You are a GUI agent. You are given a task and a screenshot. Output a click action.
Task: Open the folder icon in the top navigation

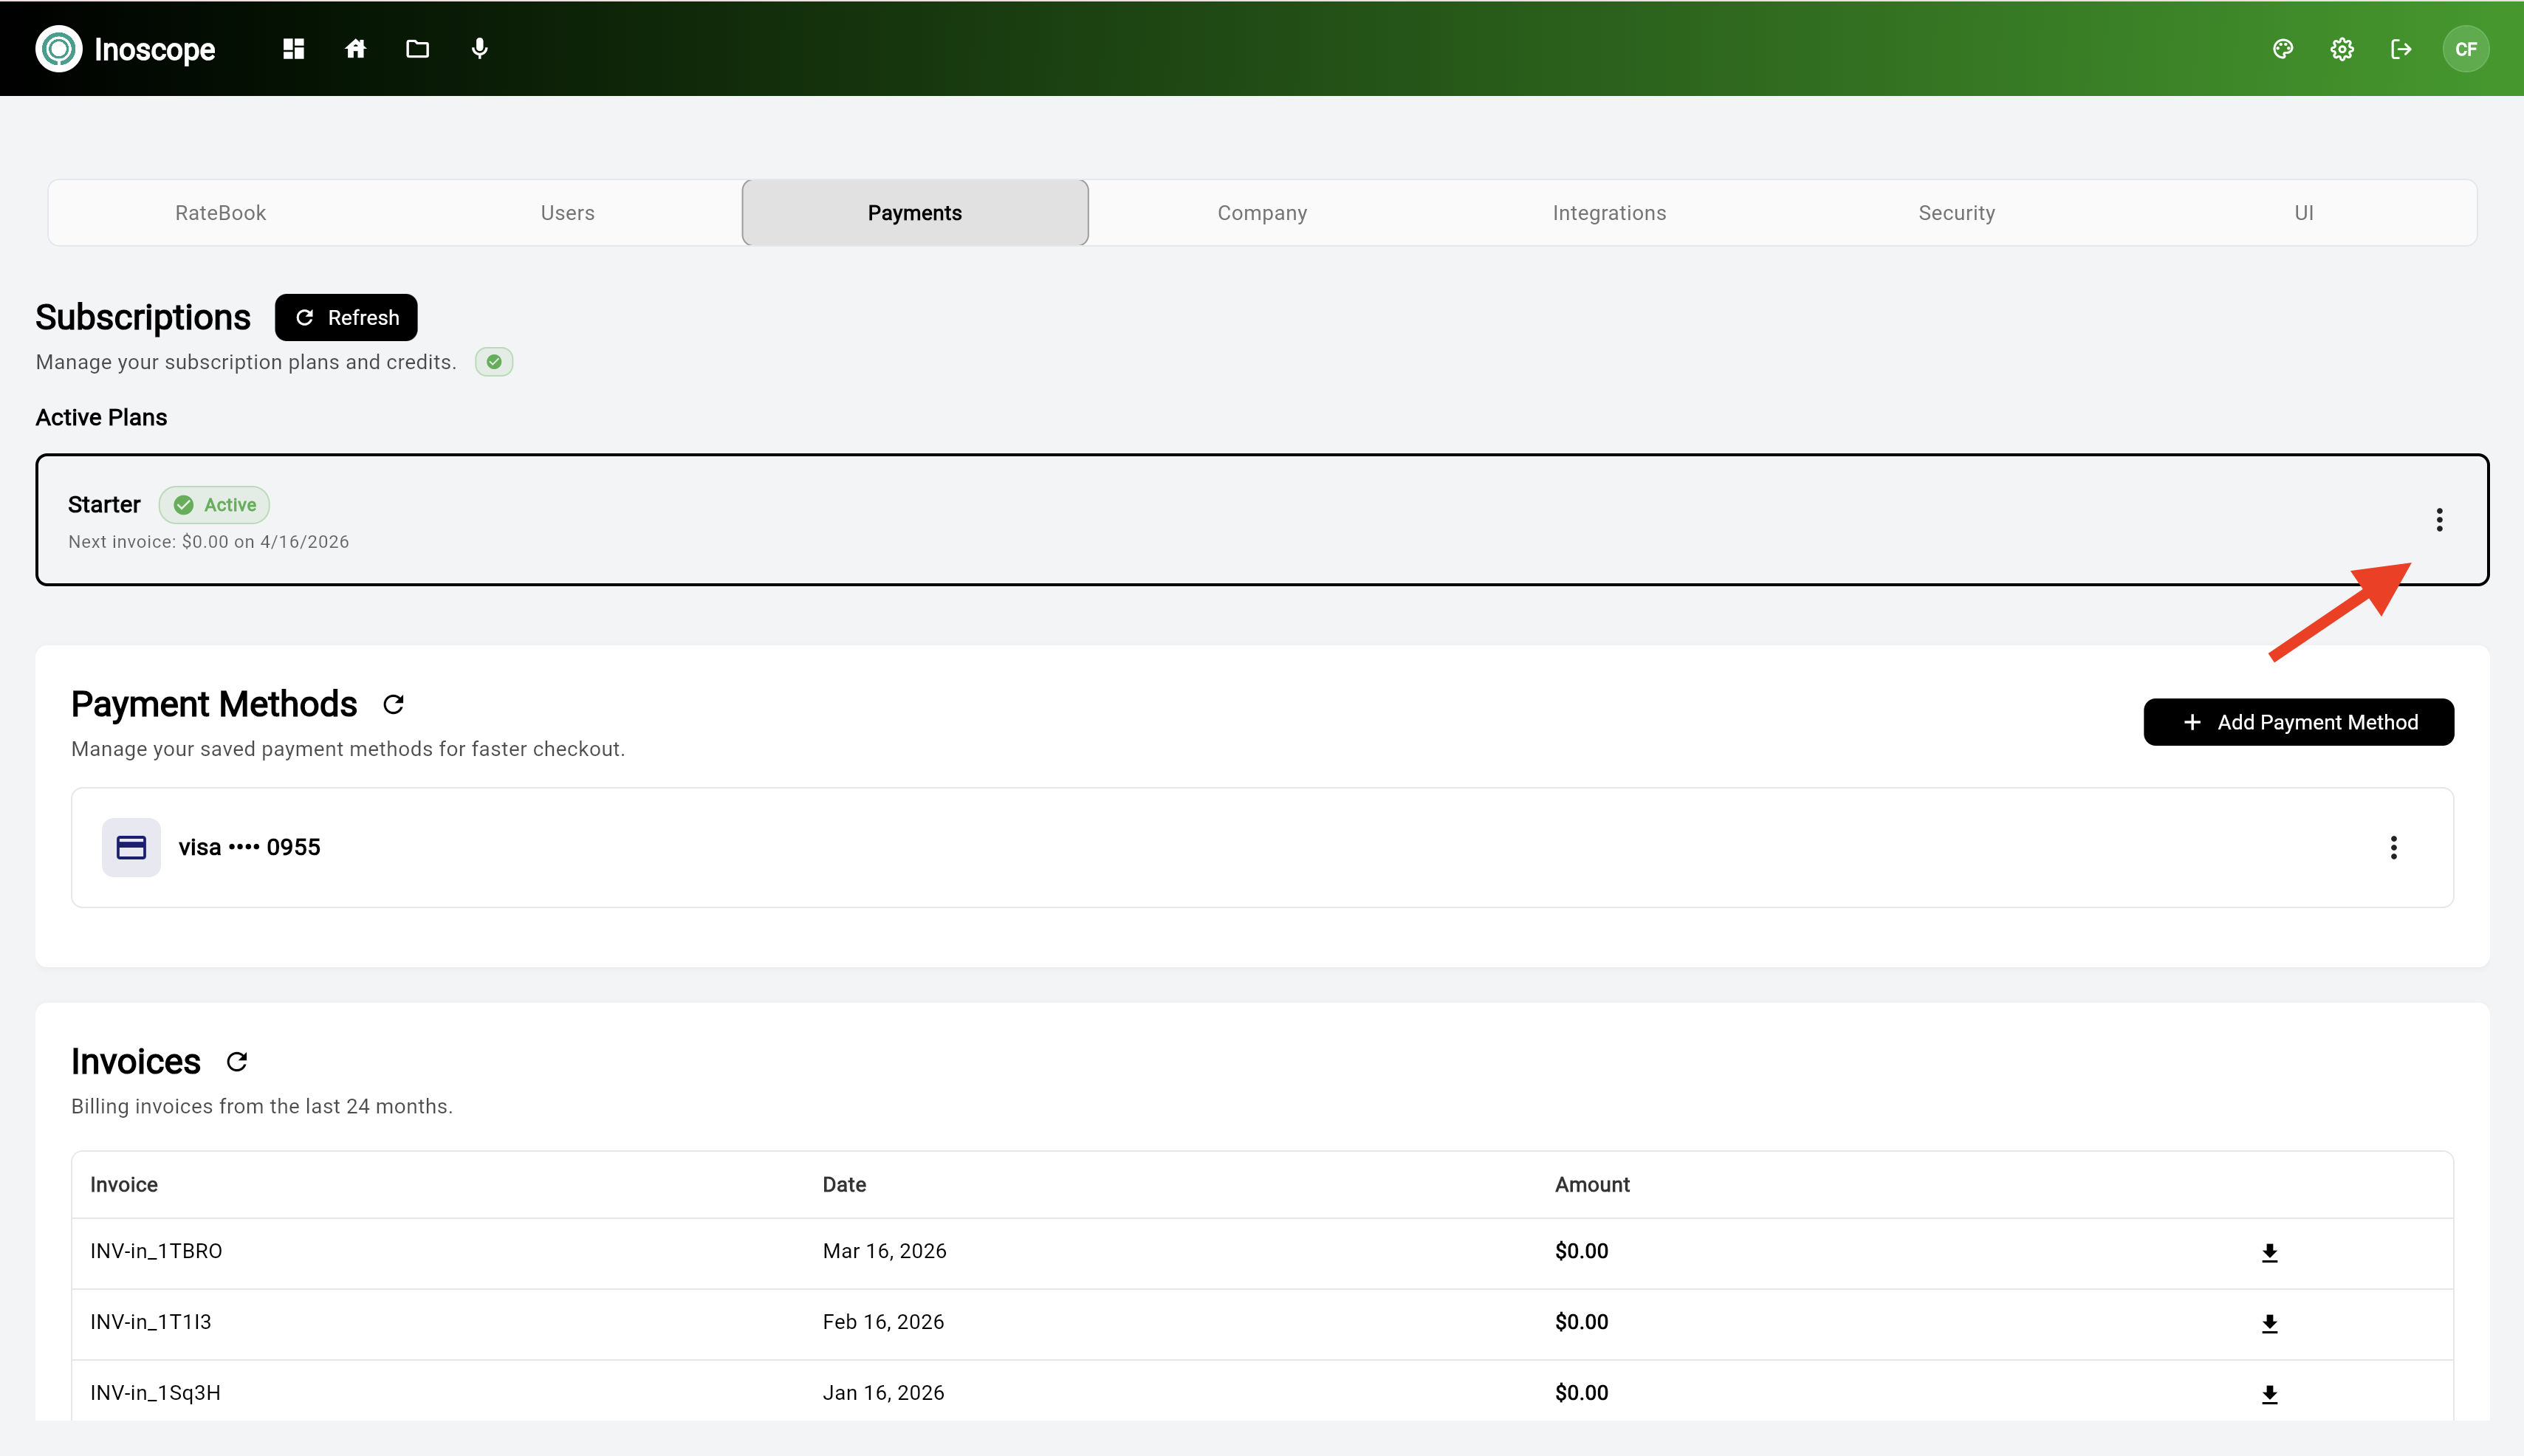pyautogui.click(x=417, y=48)
